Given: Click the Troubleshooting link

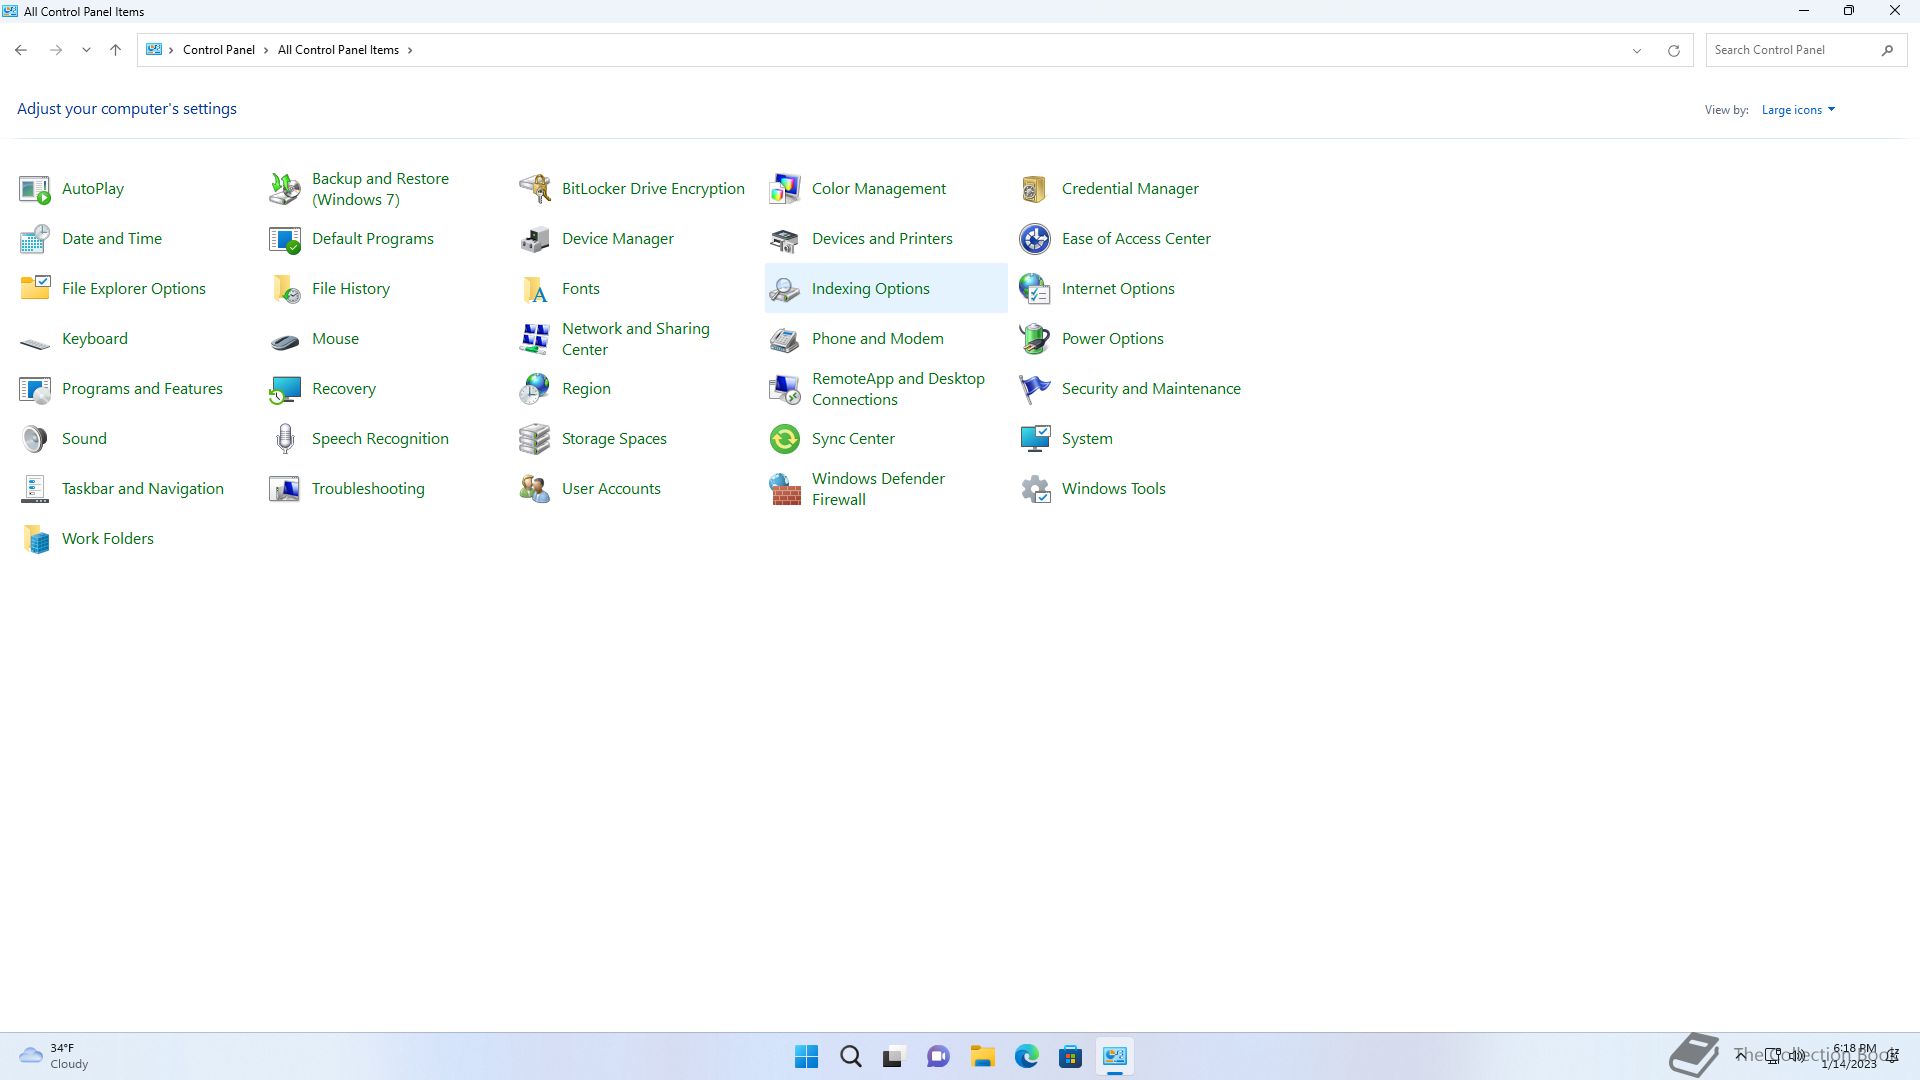Looking at the screenshot, I should point(368,489).
